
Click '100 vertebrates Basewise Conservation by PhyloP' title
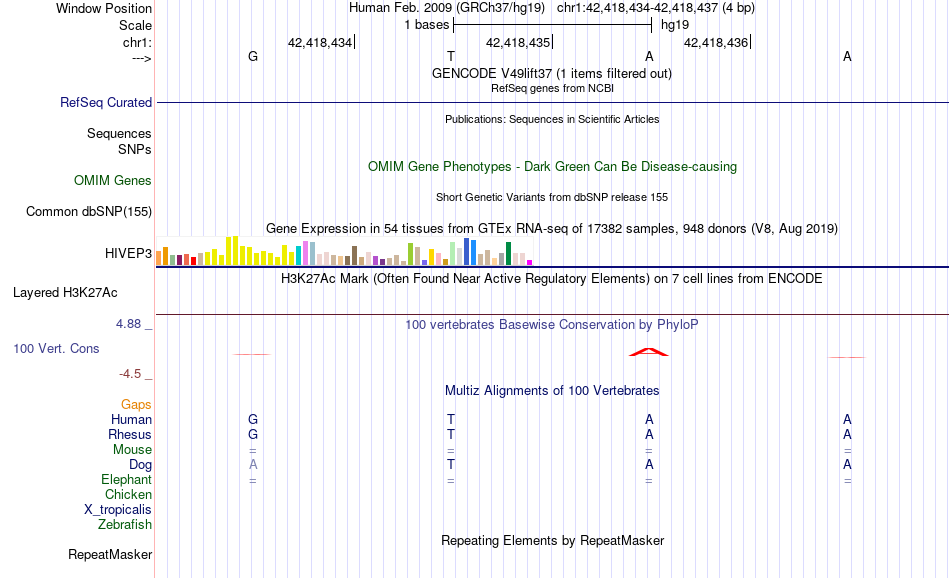pos(552,325)
